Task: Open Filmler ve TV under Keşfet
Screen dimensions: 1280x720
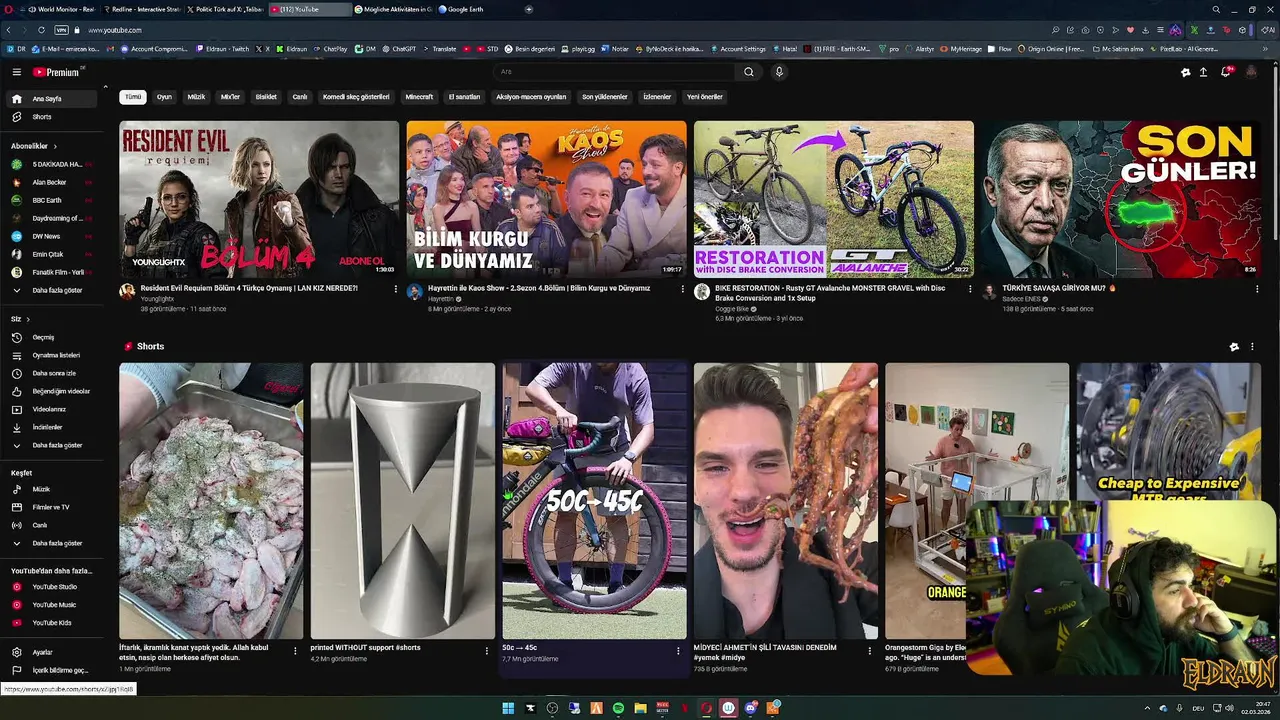Action: coord(53,507)
